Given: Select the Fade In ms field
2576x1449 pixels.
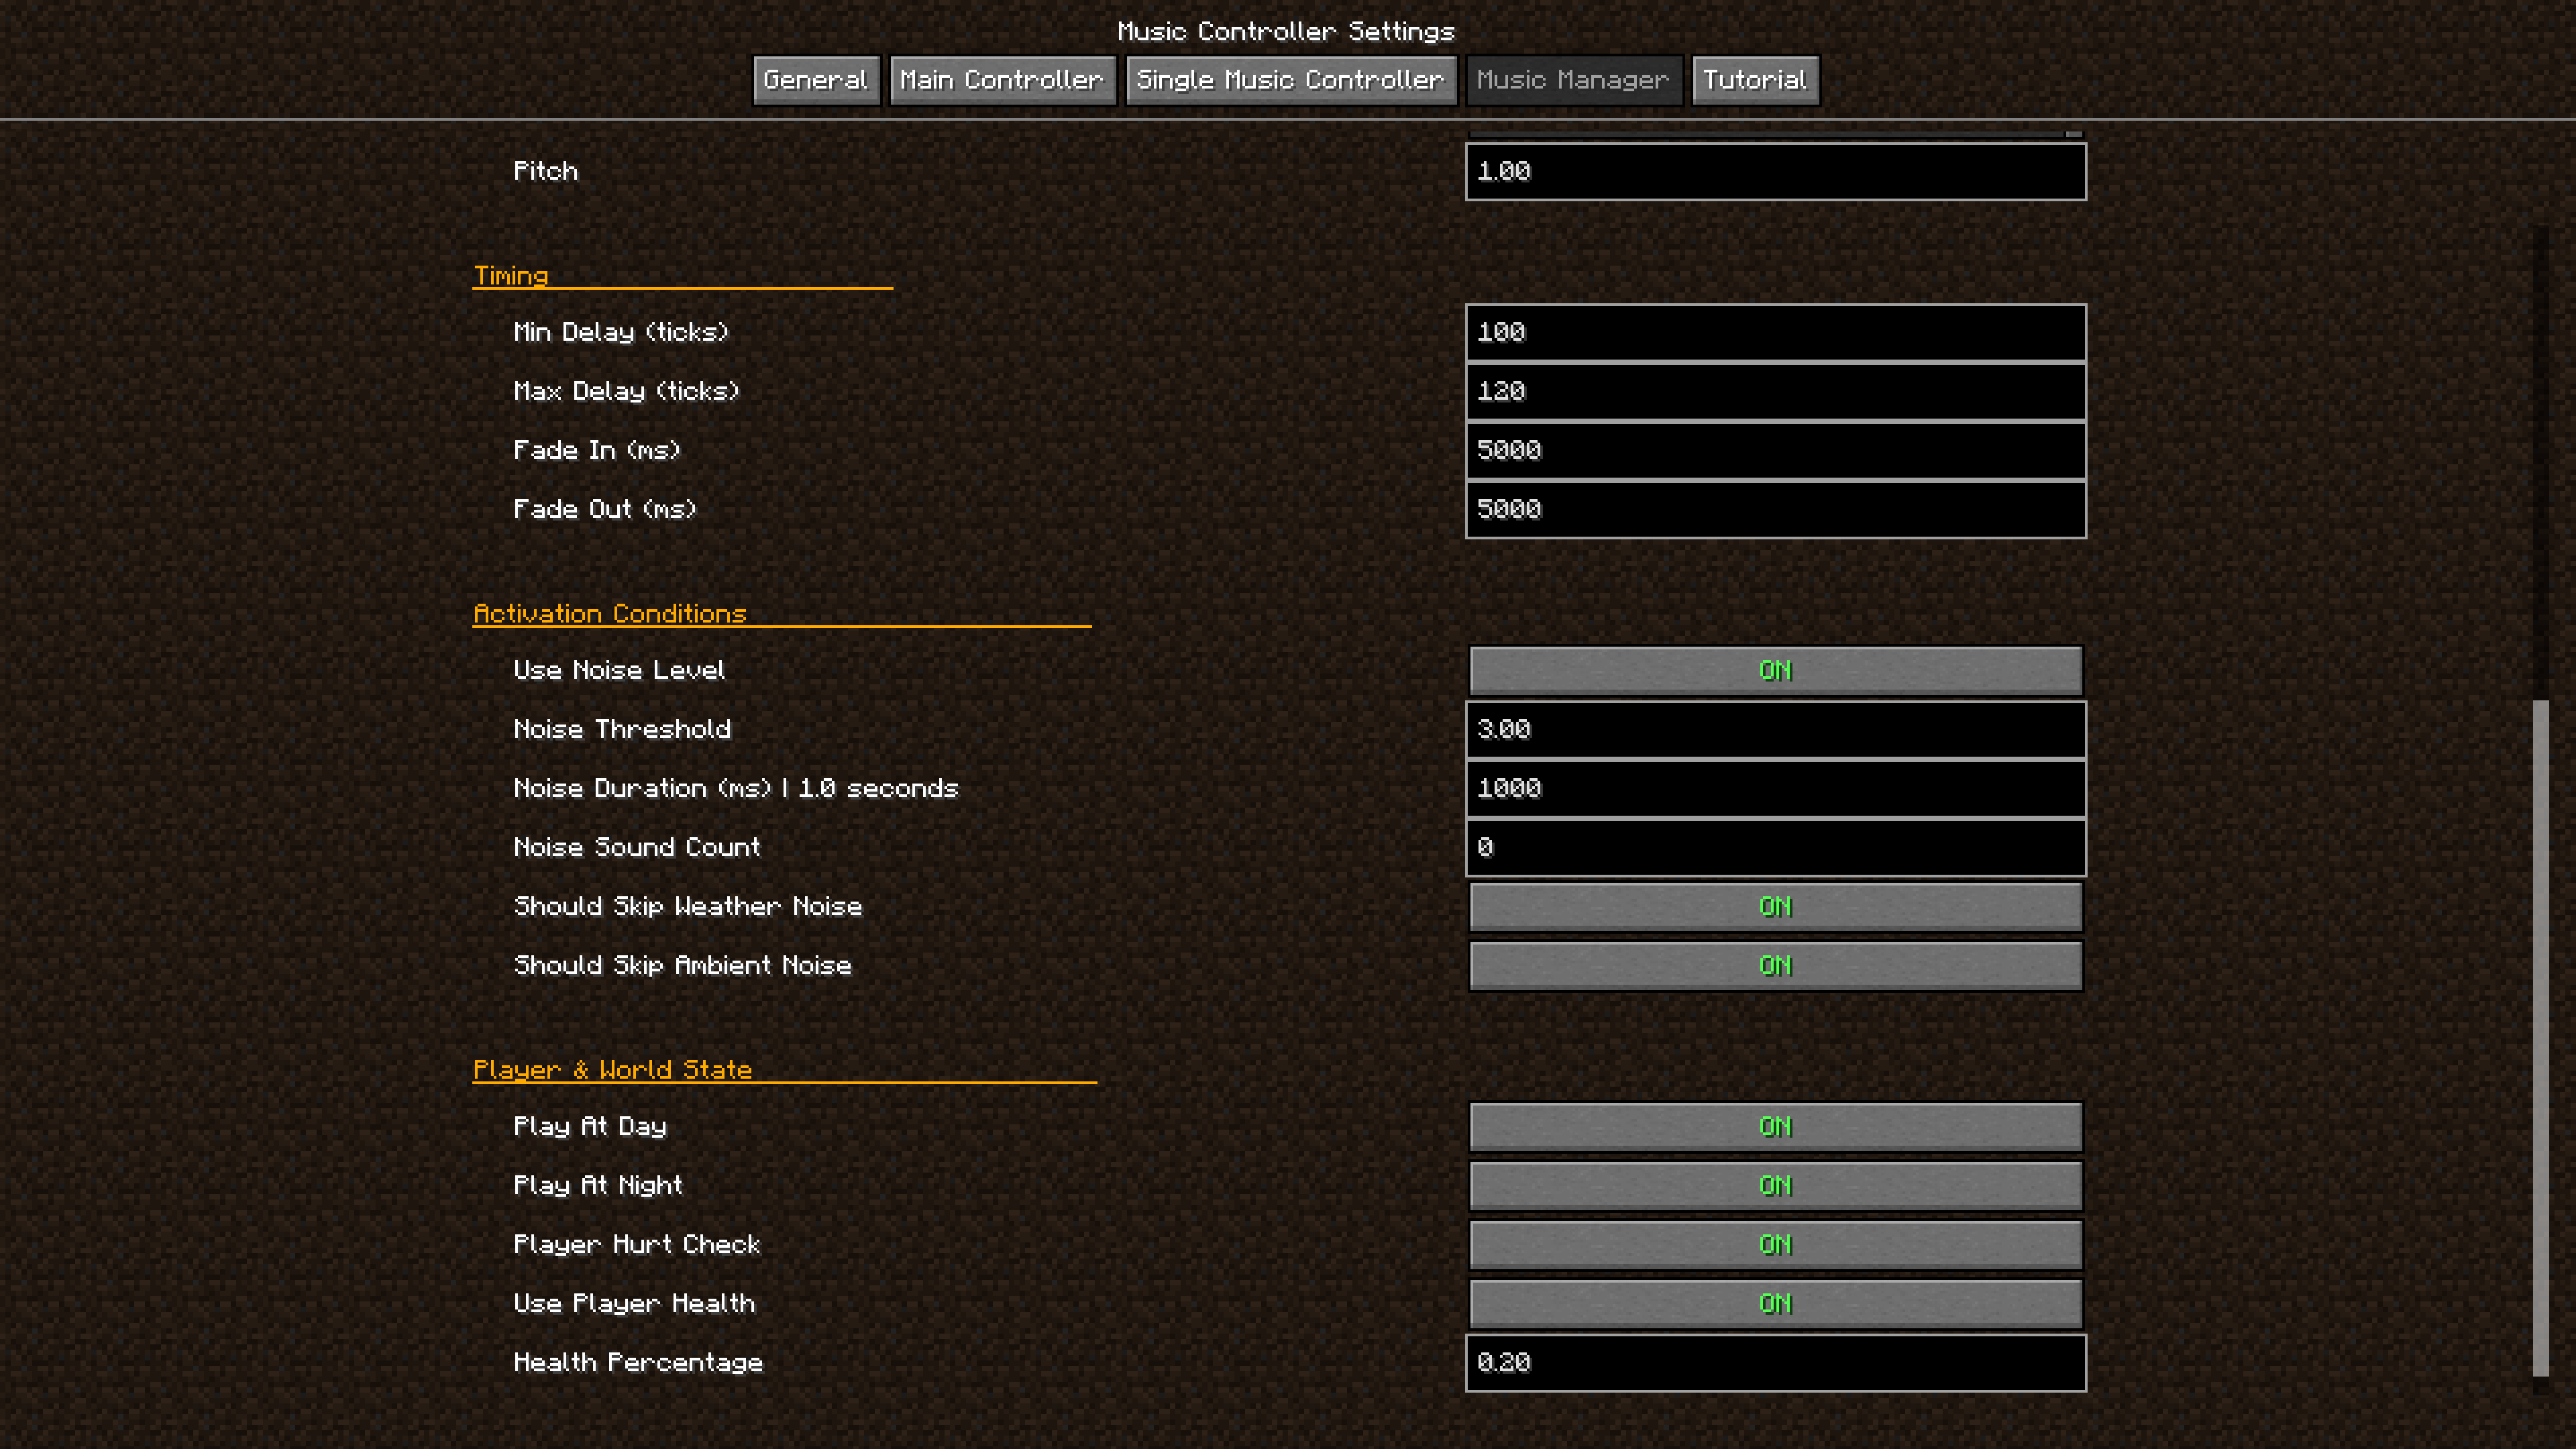Looking at the screenshot, I should click(1775, 450).
